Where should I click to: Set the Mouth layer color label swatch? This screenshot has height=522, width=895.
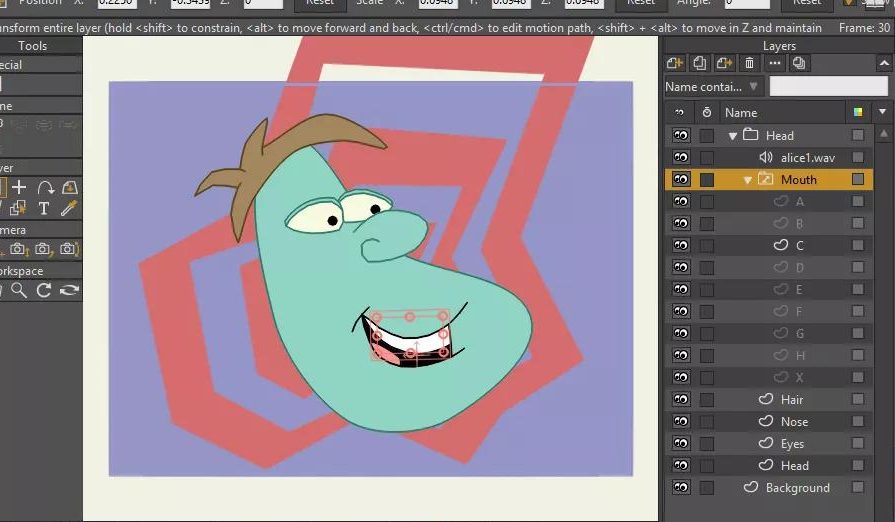[858, 180]
